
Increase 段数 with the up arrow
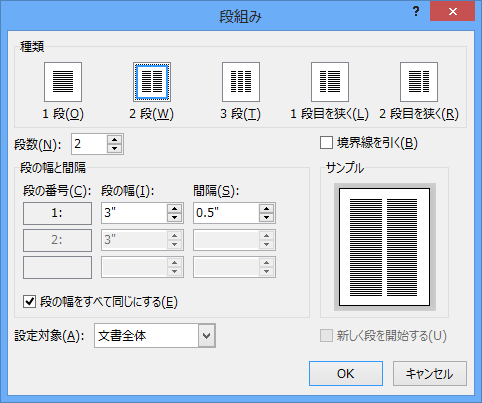[x=115, y=140]
